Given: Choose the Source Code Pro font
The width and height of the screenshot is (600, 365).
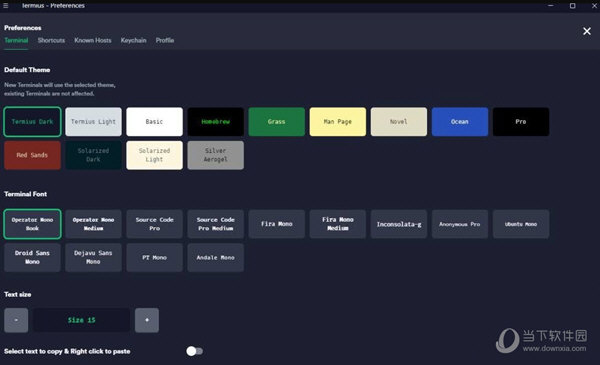Looking at the screenshot, I should (x=155, y=224).
